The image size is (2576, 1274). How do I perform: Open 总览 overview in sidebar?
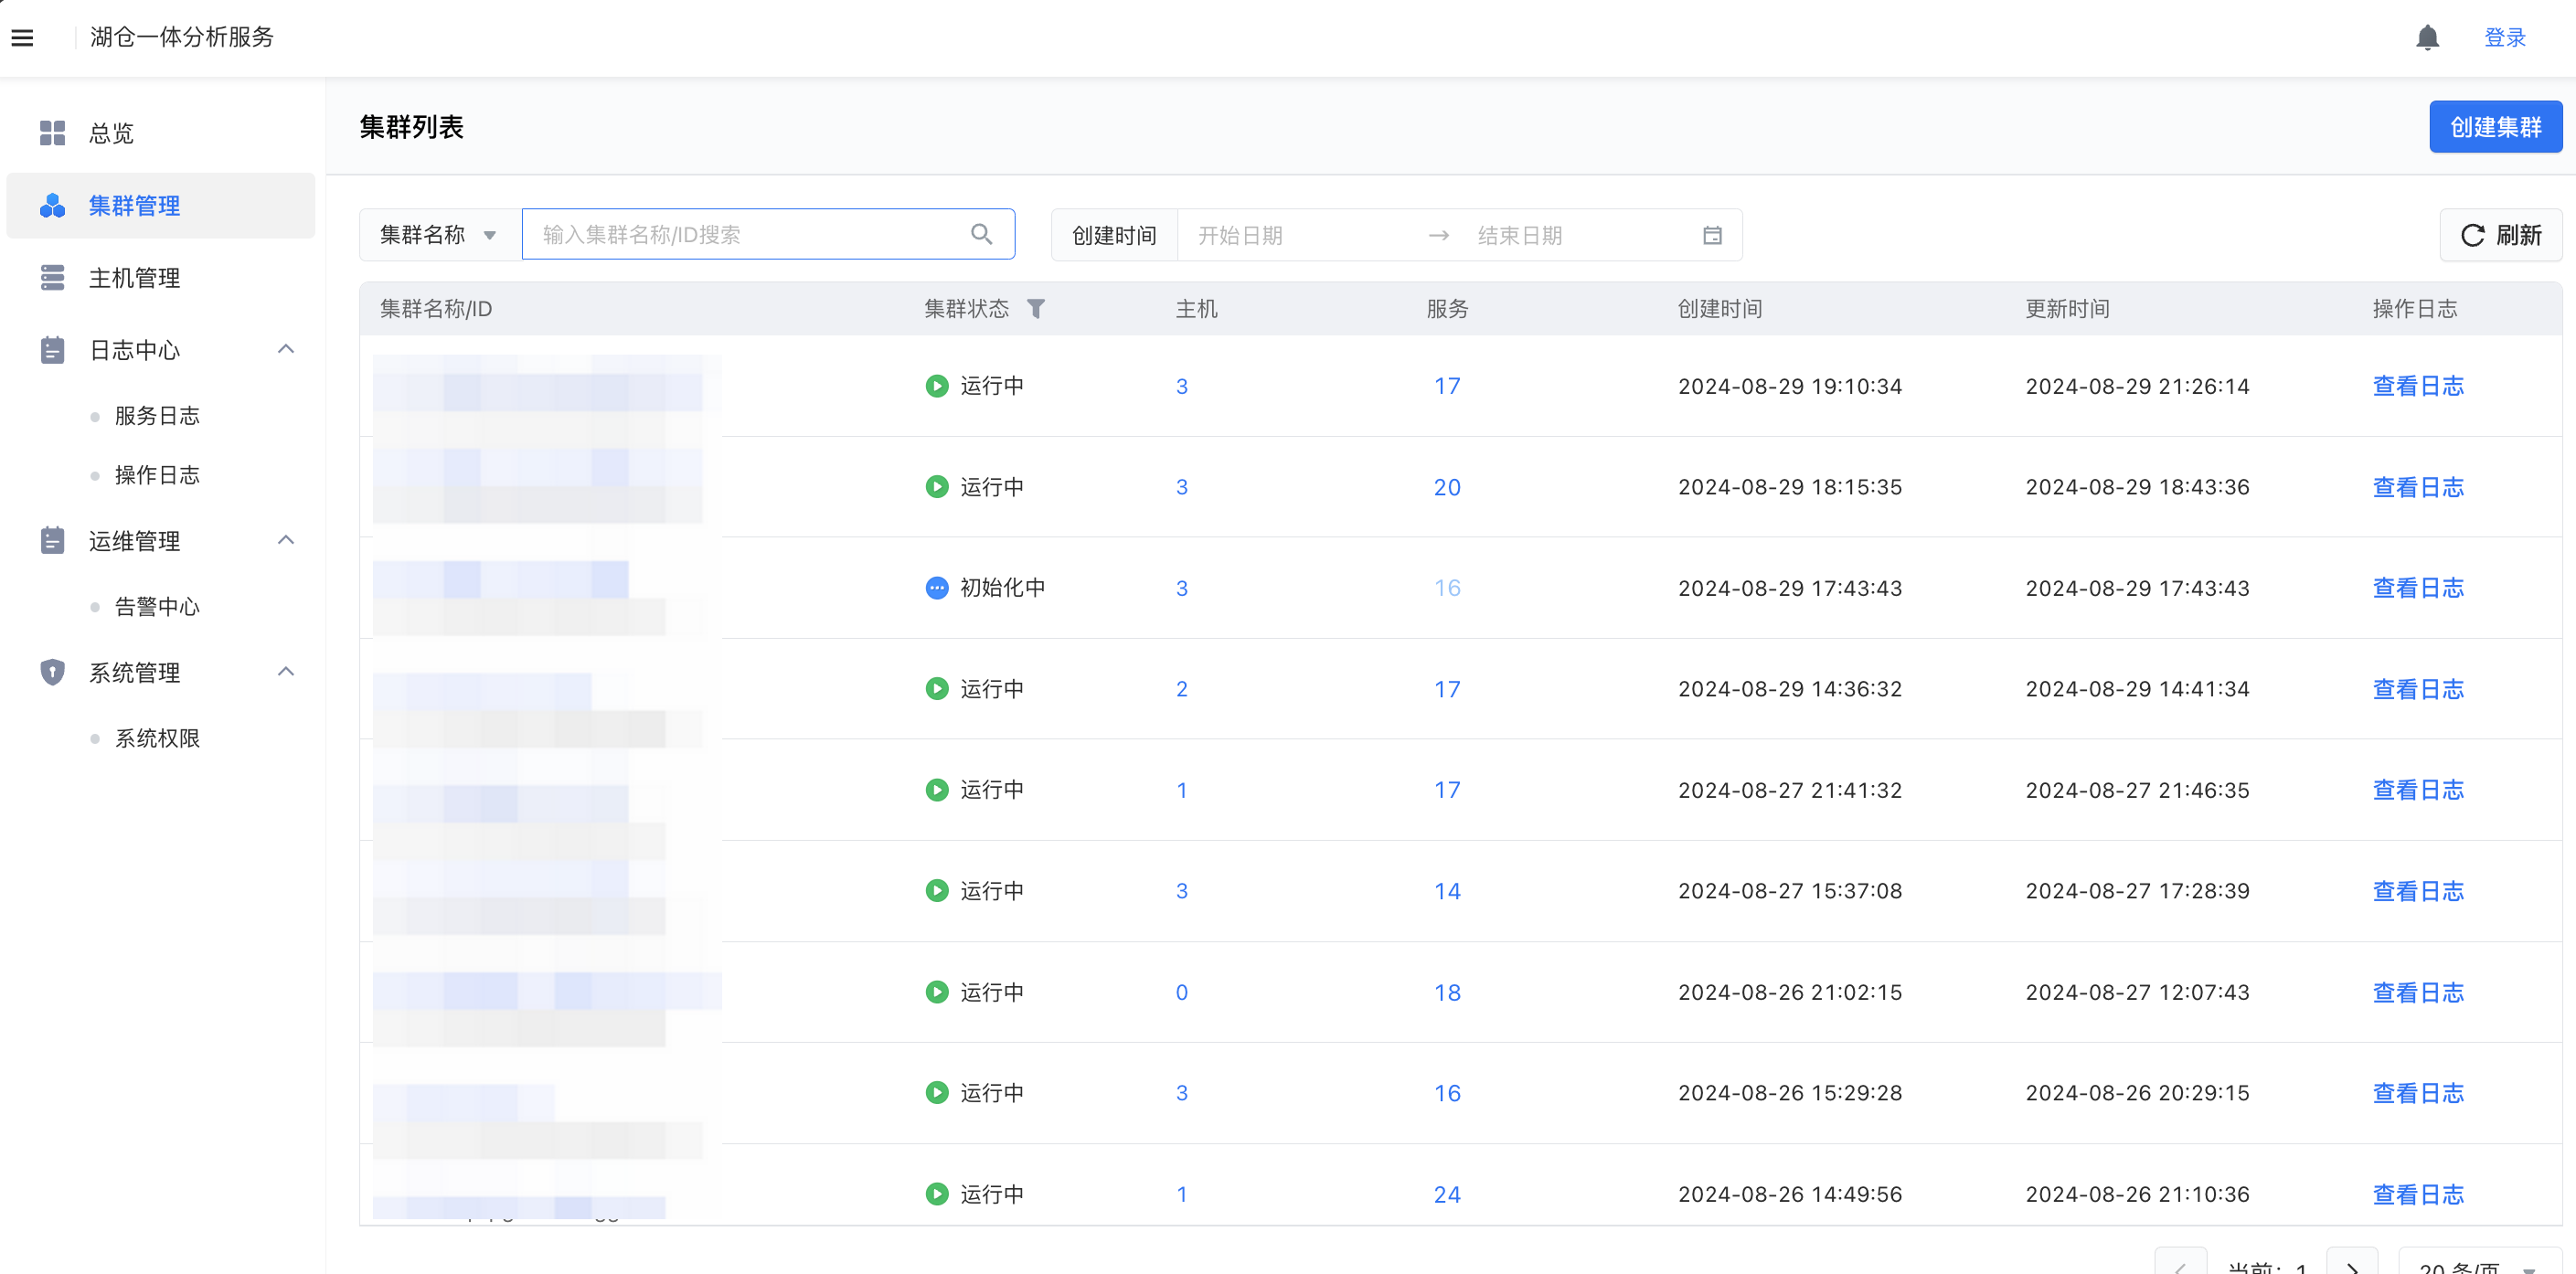pos(161,133)
